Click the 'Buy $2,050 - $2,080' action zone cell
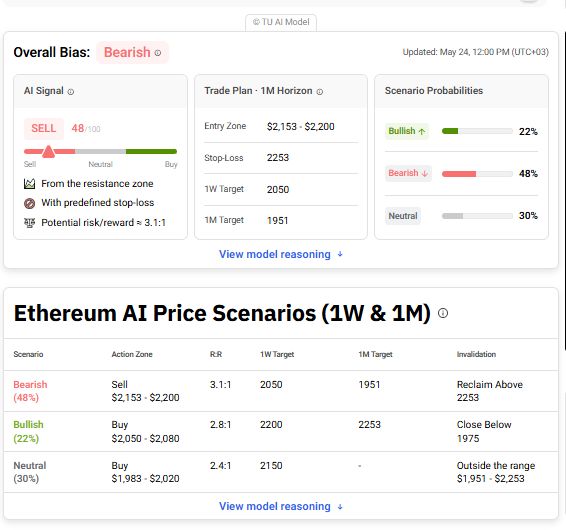566x530 pixels. (145, 431)
